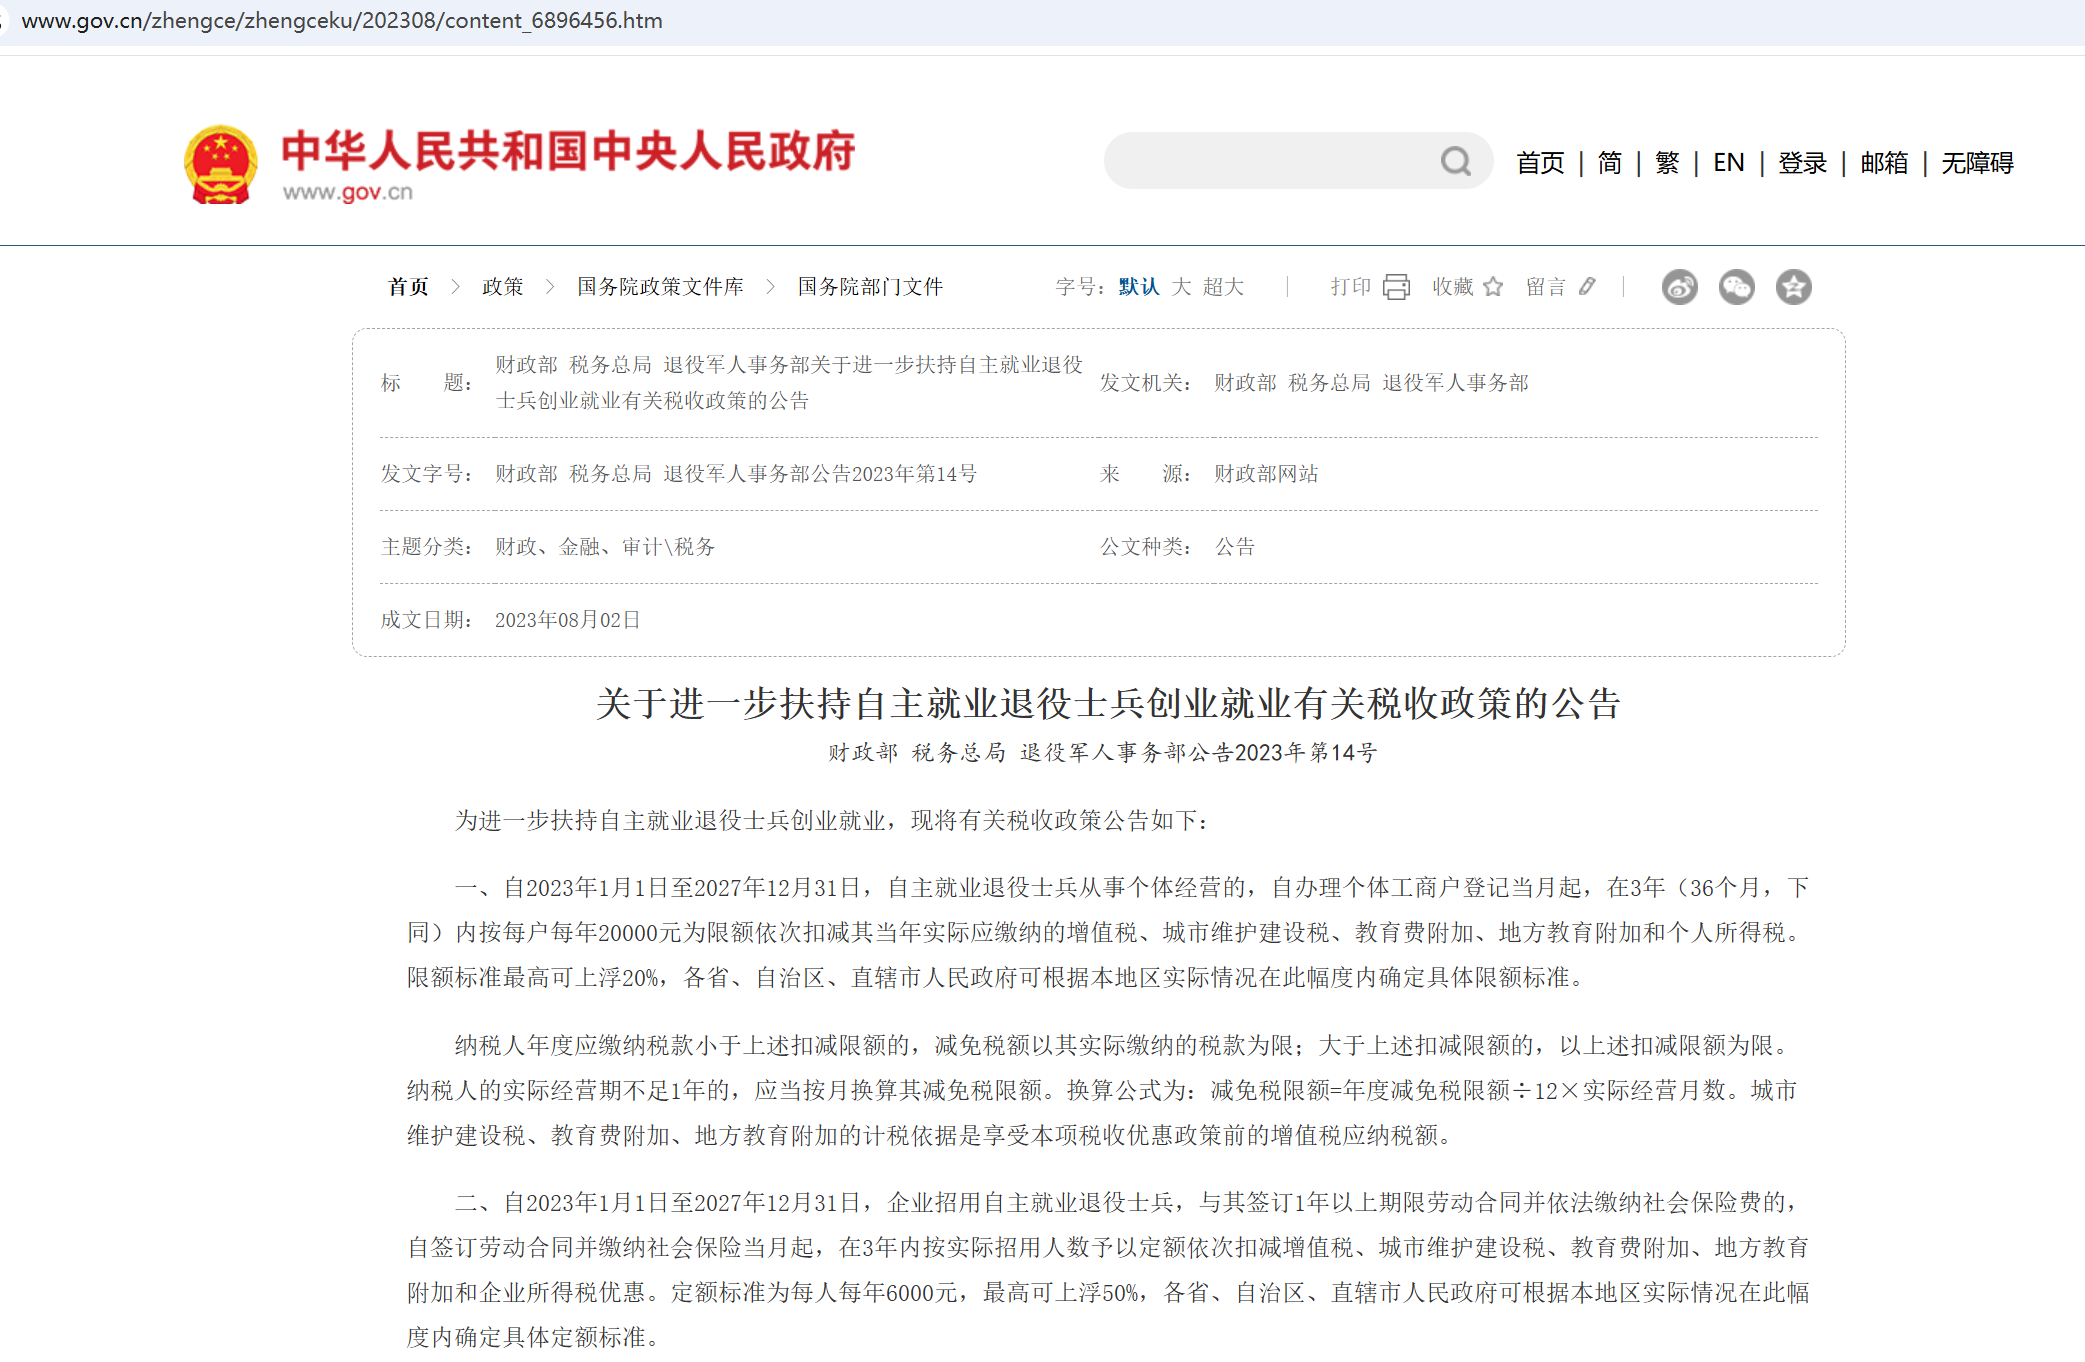
Task: Open the 邮箱 mailbox link
Action: click(1884, 162)
